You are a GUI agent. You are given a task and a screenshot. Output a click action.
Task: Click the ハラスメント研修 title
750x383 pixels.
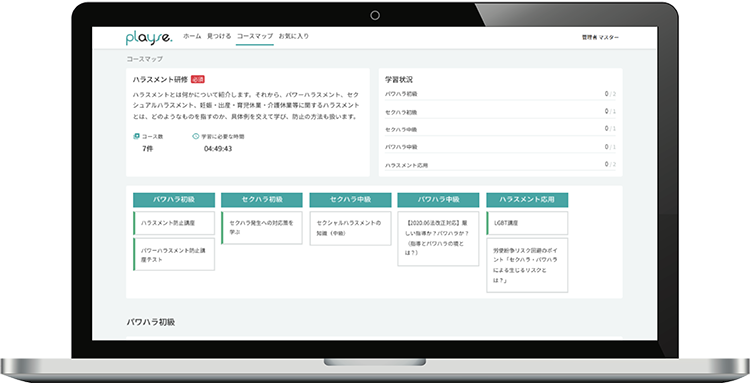pyautogui.click(x=160, y=79)
